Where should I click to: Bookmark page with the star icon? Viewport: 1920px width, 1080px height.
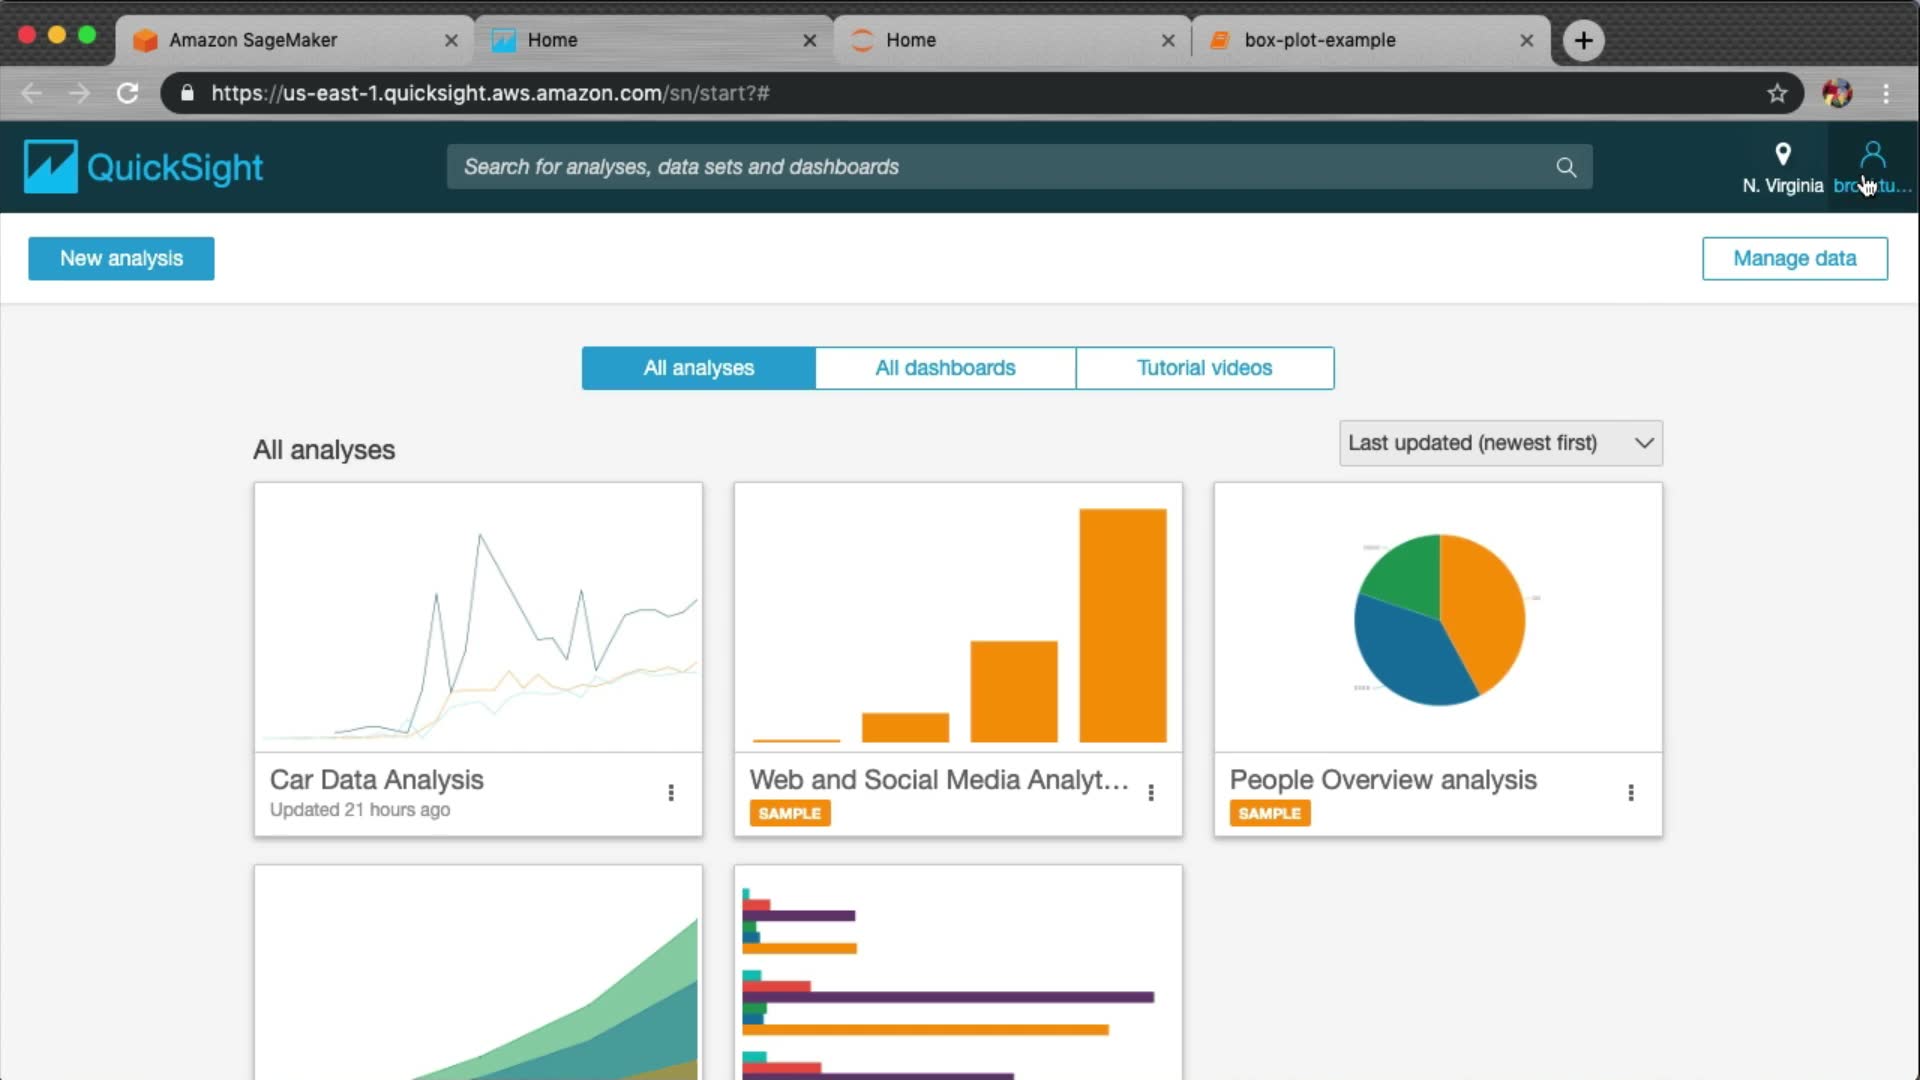pos(1777,93)
